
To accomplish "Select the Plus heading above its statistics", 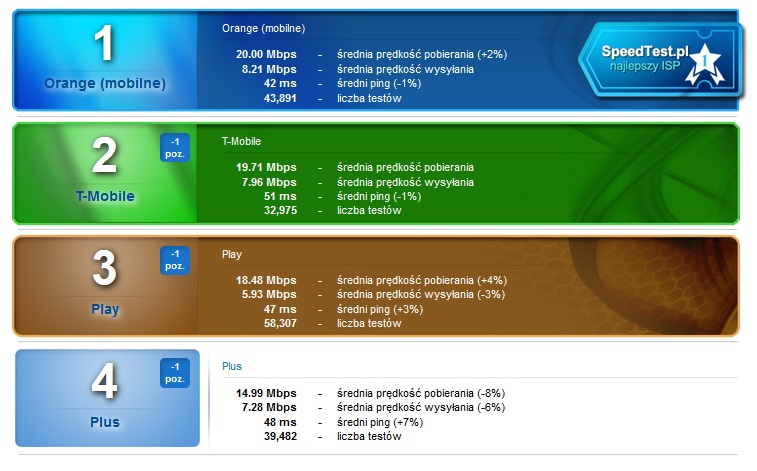I will coord(232,366).
